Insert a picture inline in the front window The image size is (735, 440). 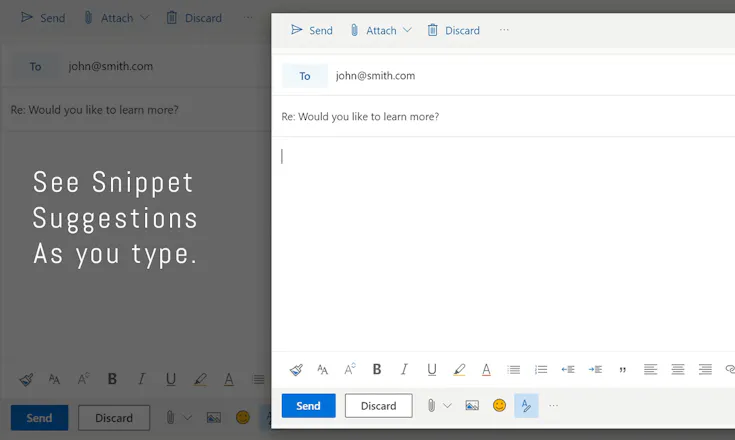coord(472,405)
